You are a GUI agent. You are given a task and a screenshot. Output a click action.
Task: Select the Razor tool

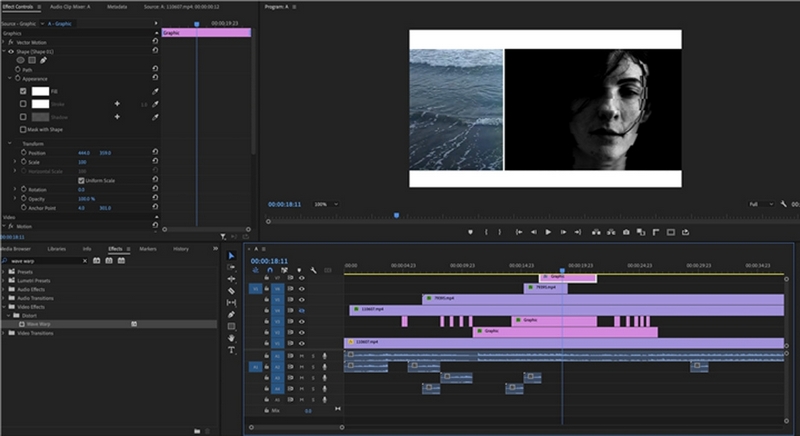click(232, 291)
